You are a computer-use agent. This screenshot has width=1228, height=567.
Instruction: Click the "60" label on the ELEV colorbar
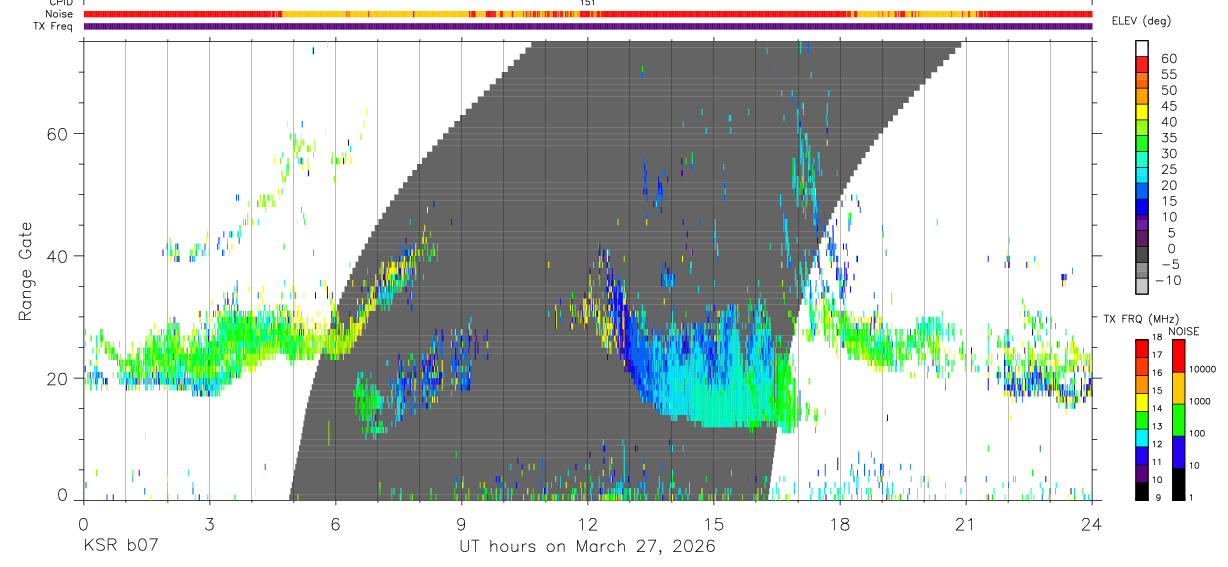pyautogui.click(x=1168, y=59)
